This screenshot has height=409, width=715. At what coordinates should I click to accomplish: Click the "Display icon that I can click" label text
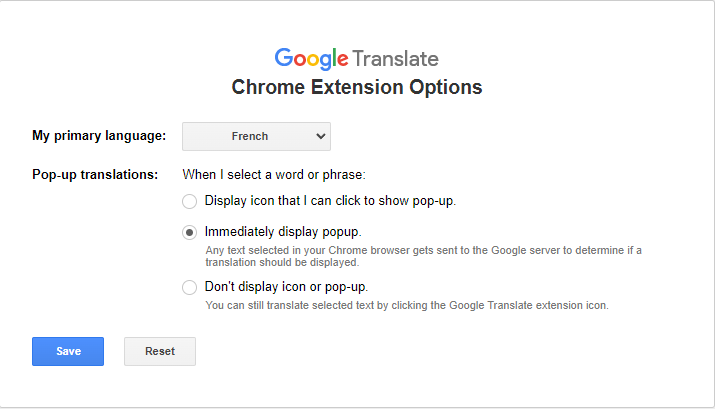[330, 201]
